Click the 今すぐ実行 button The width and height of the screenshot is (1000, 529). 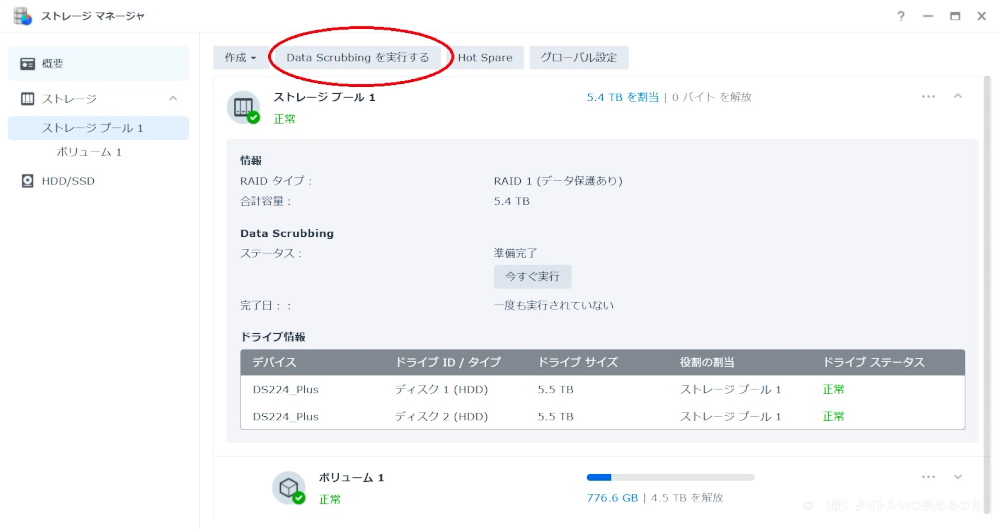533,277
